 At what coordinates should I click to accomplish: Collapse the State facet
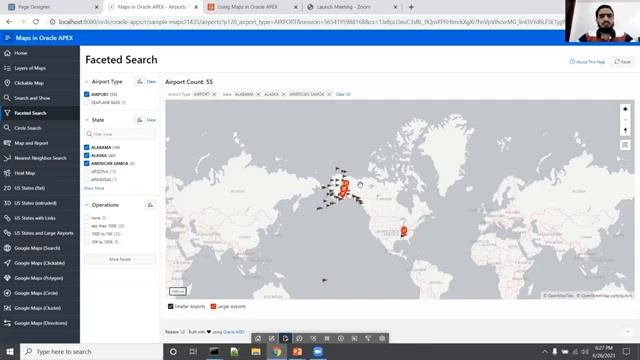[x=87, y=120]
